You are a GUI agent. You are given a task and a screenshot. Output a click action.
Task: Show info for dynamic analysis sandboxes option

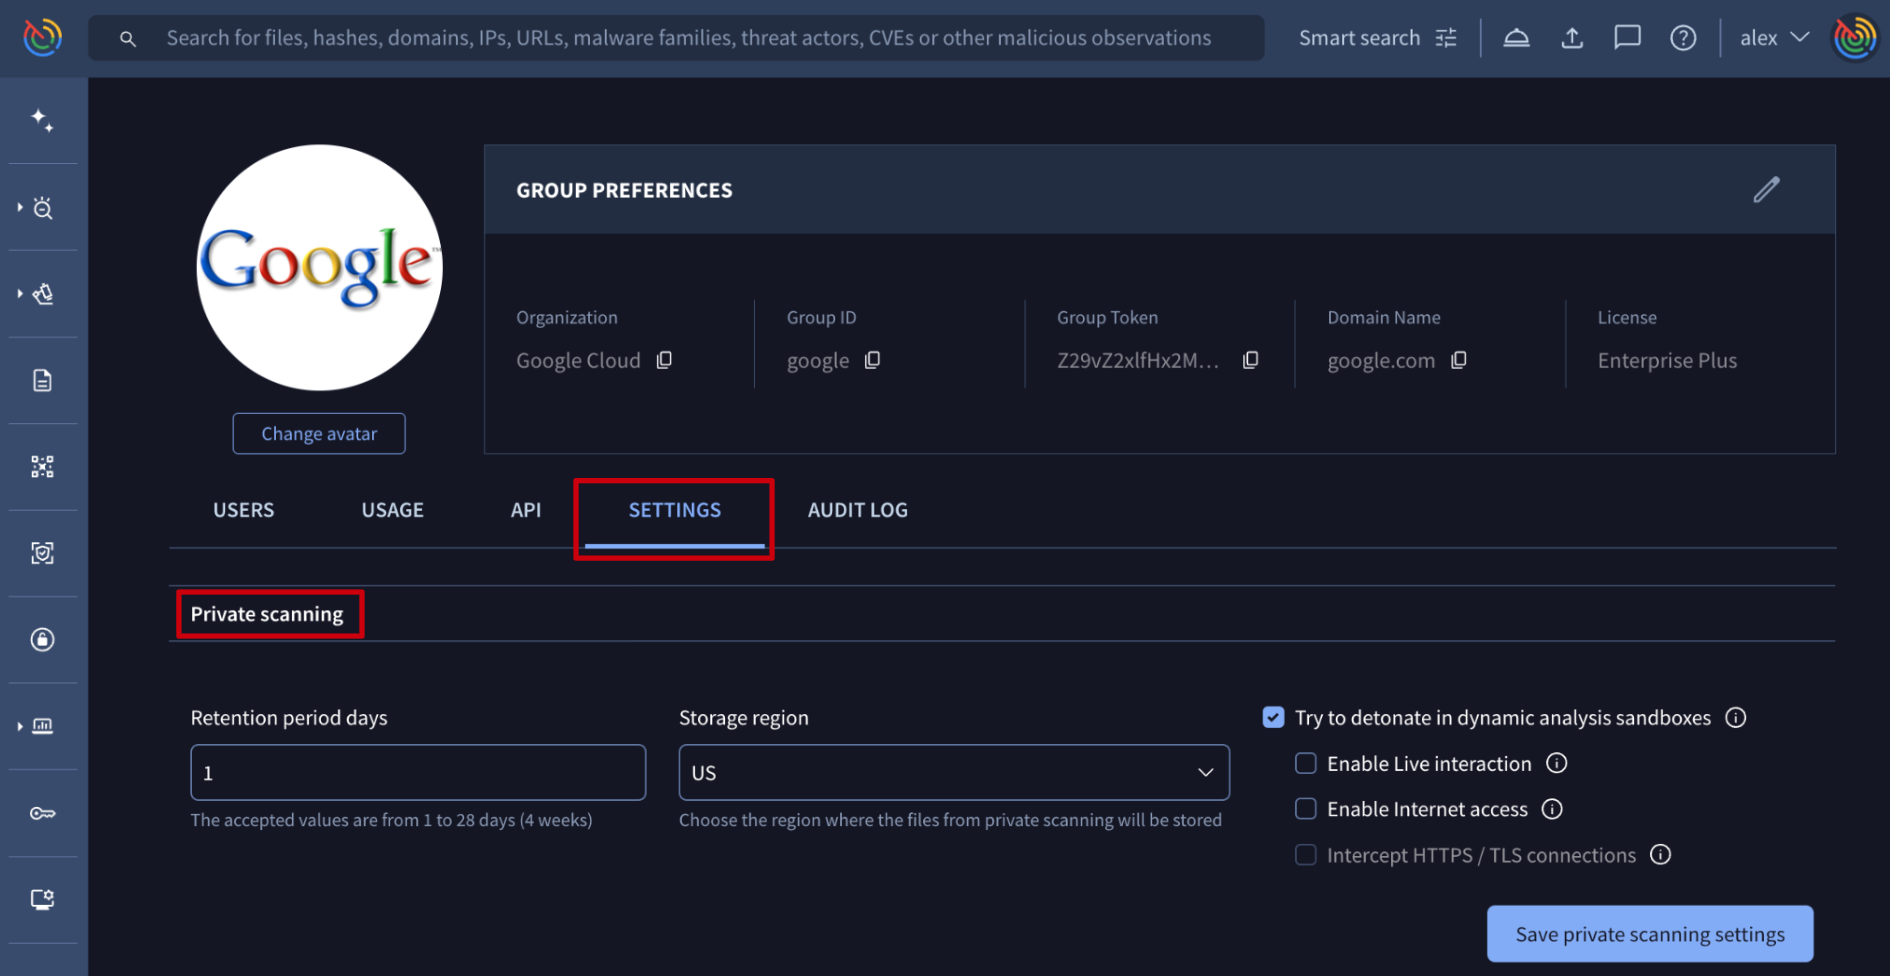1736,718
